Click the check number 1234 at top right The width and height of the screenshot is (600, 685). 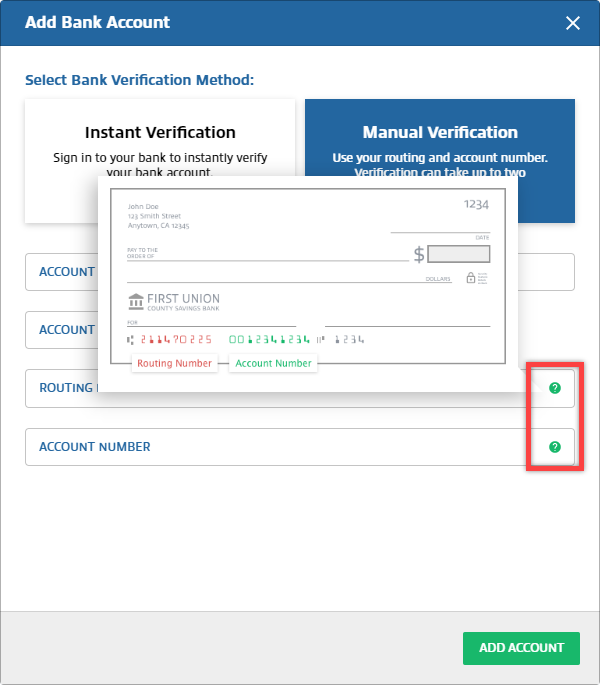click(476, 204)
